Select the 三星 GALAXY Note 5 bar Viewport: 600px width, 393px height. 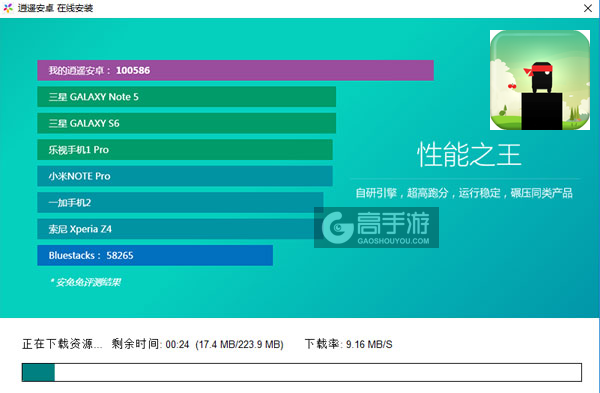click(187, 97)
